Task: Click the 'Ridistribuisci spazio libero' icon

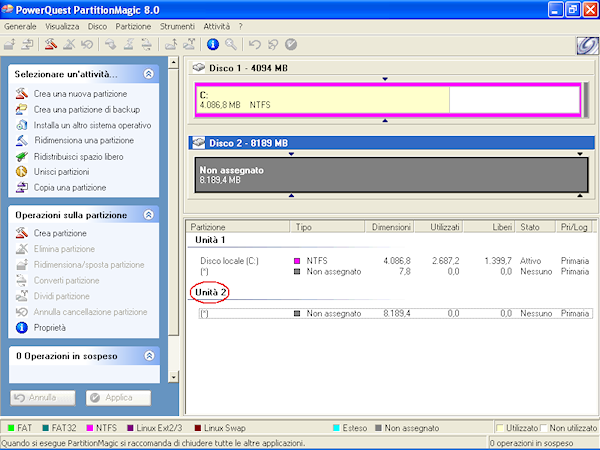Action: pos(24,157)
